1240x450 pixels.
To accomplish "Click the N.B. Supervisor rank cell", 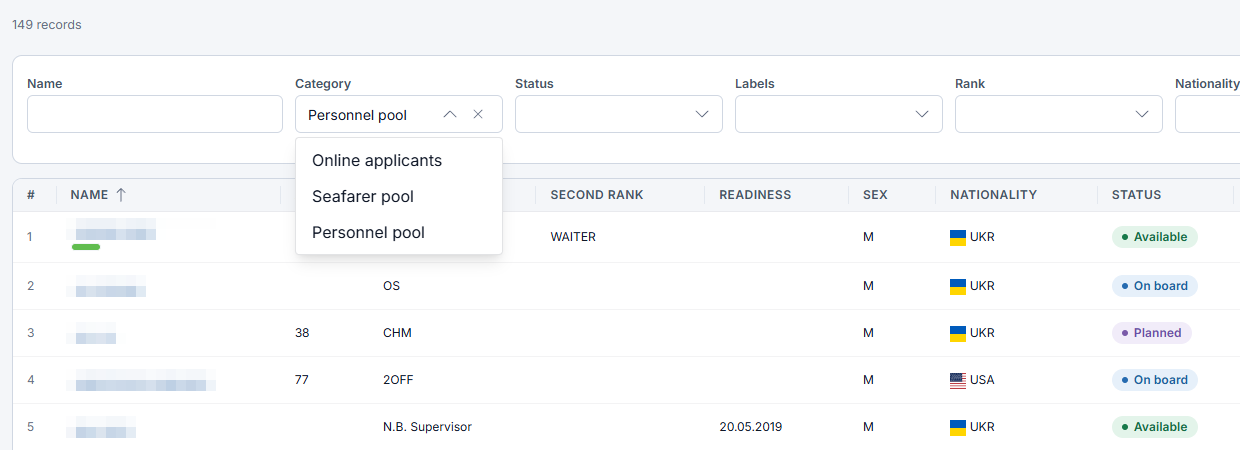I will pyautogui.click(x=427, y=427).
